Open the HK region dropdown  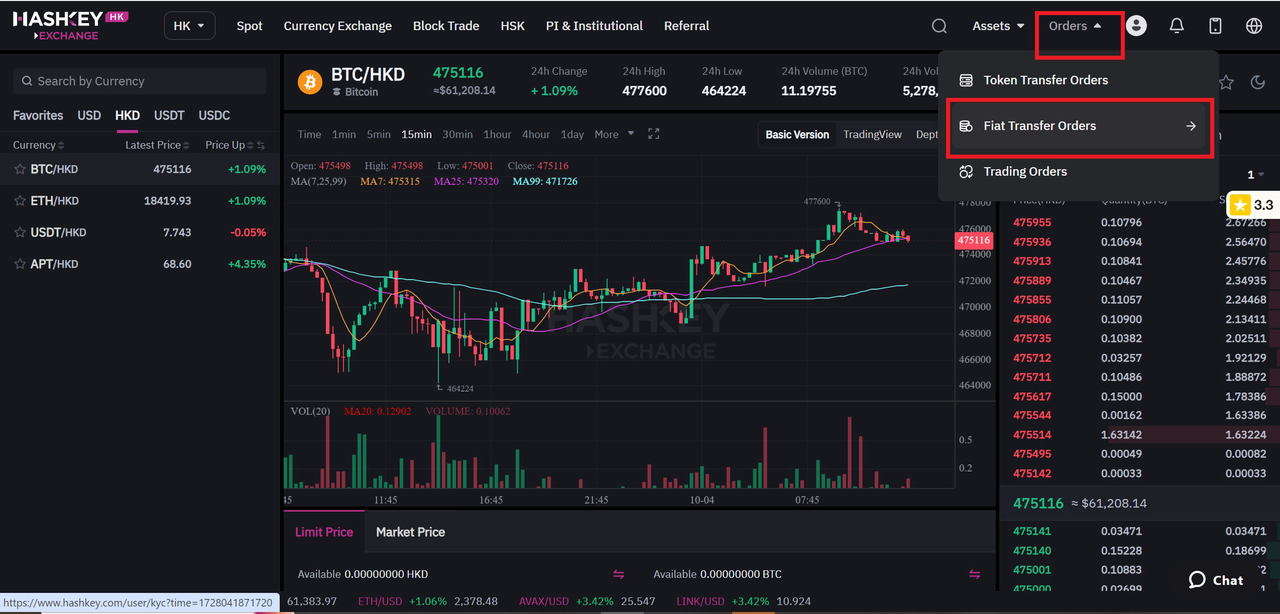189,26
